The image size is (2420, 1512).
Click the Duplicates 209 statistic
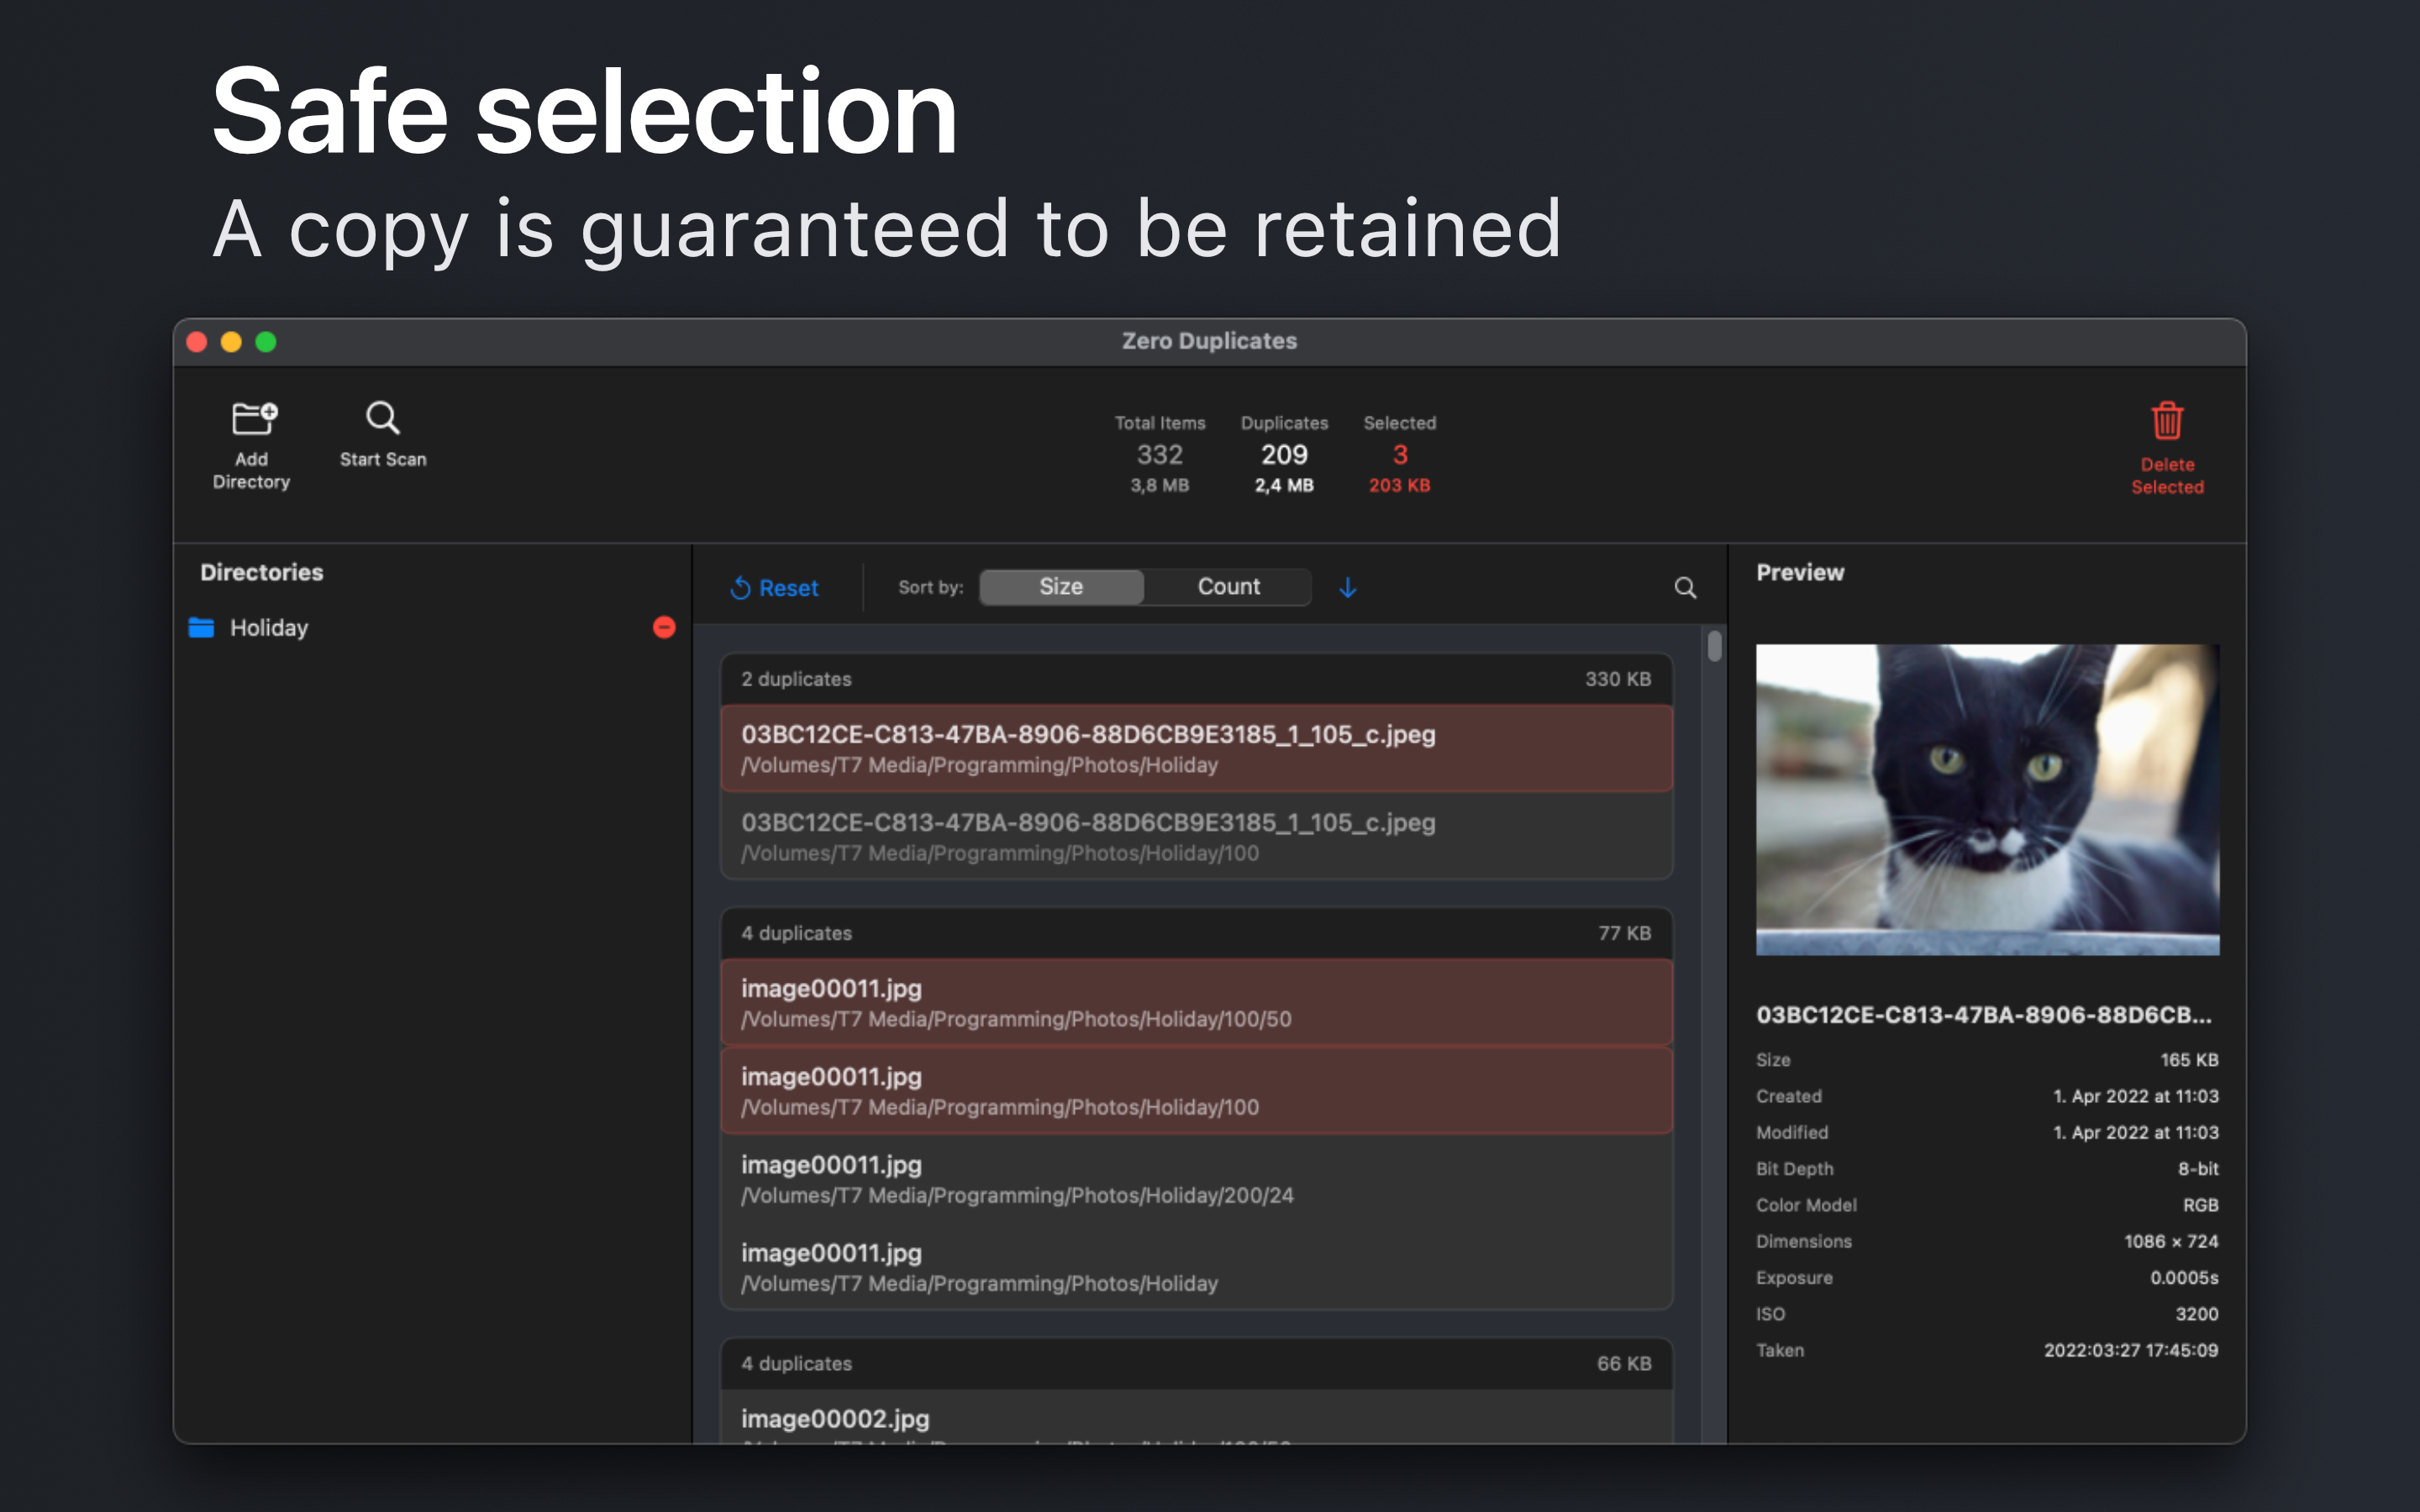click(1284, 454)
